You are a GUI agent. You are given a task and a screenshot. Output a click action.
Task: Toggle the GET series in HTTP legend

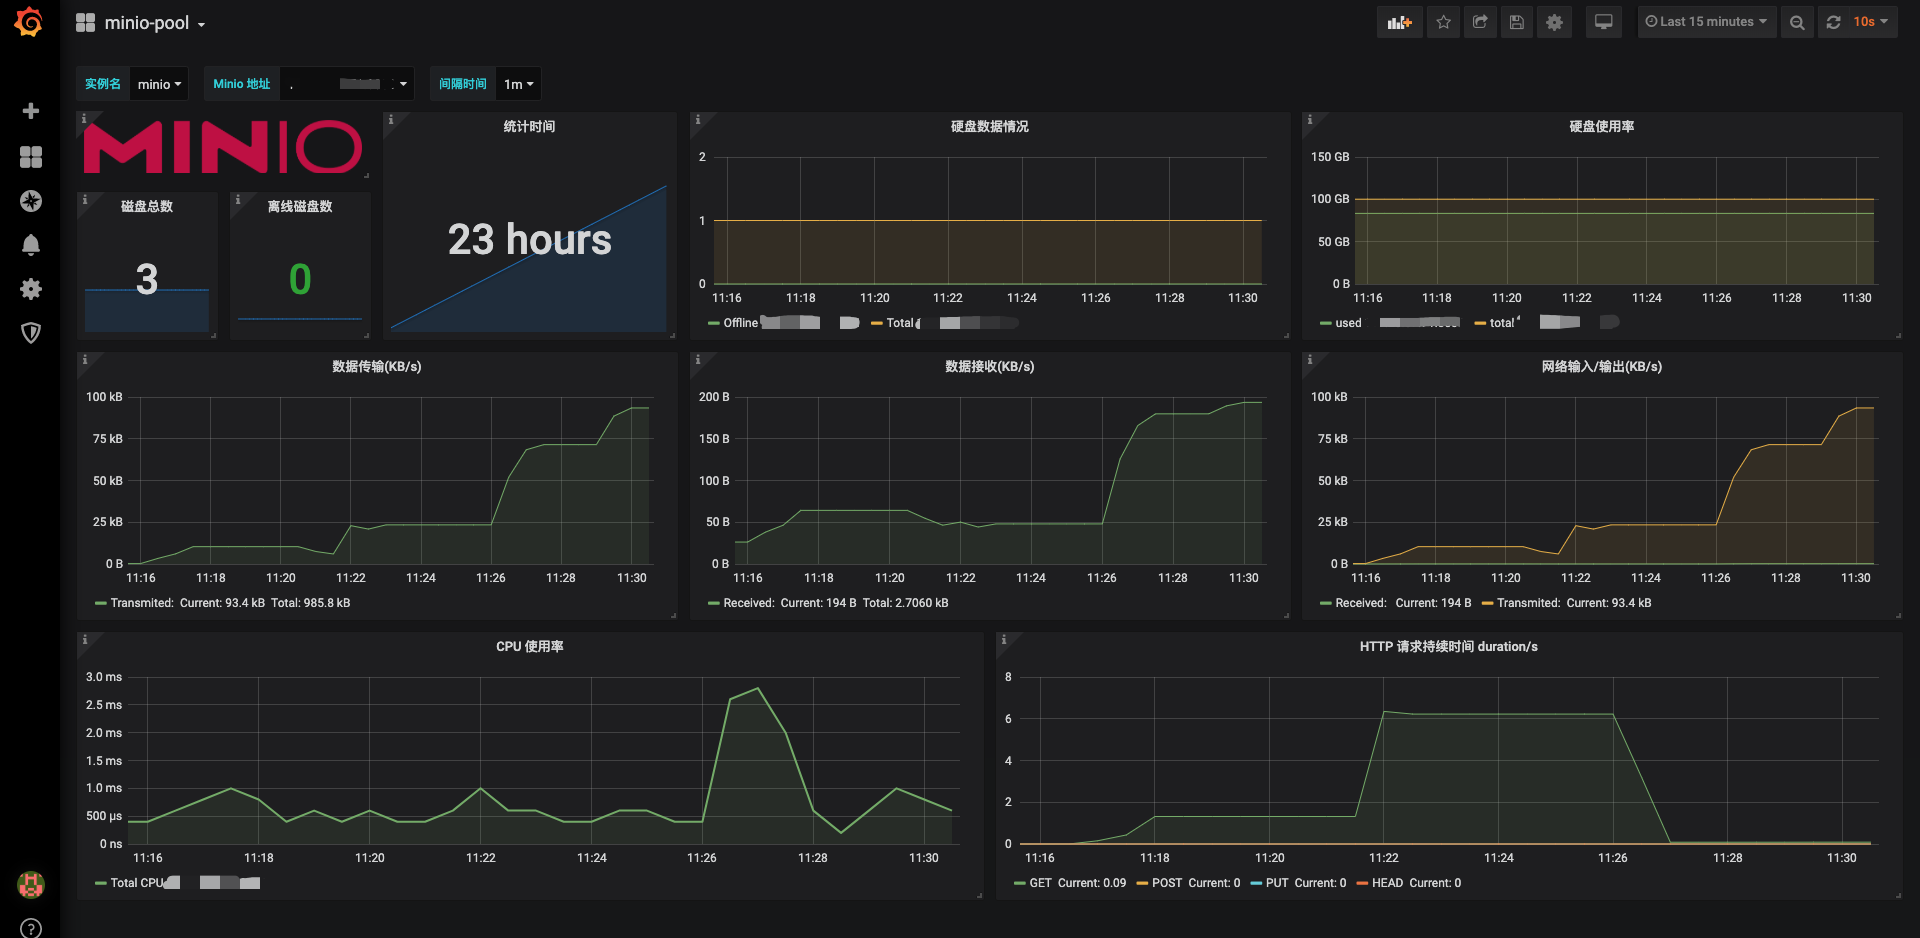[x=1041, y=883]
